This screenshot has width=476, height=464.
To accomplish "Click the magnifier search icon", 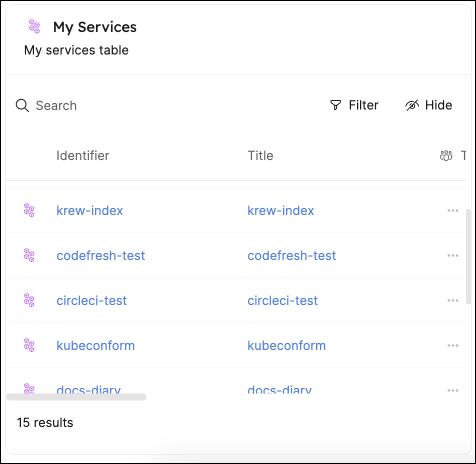I will 22,106.
